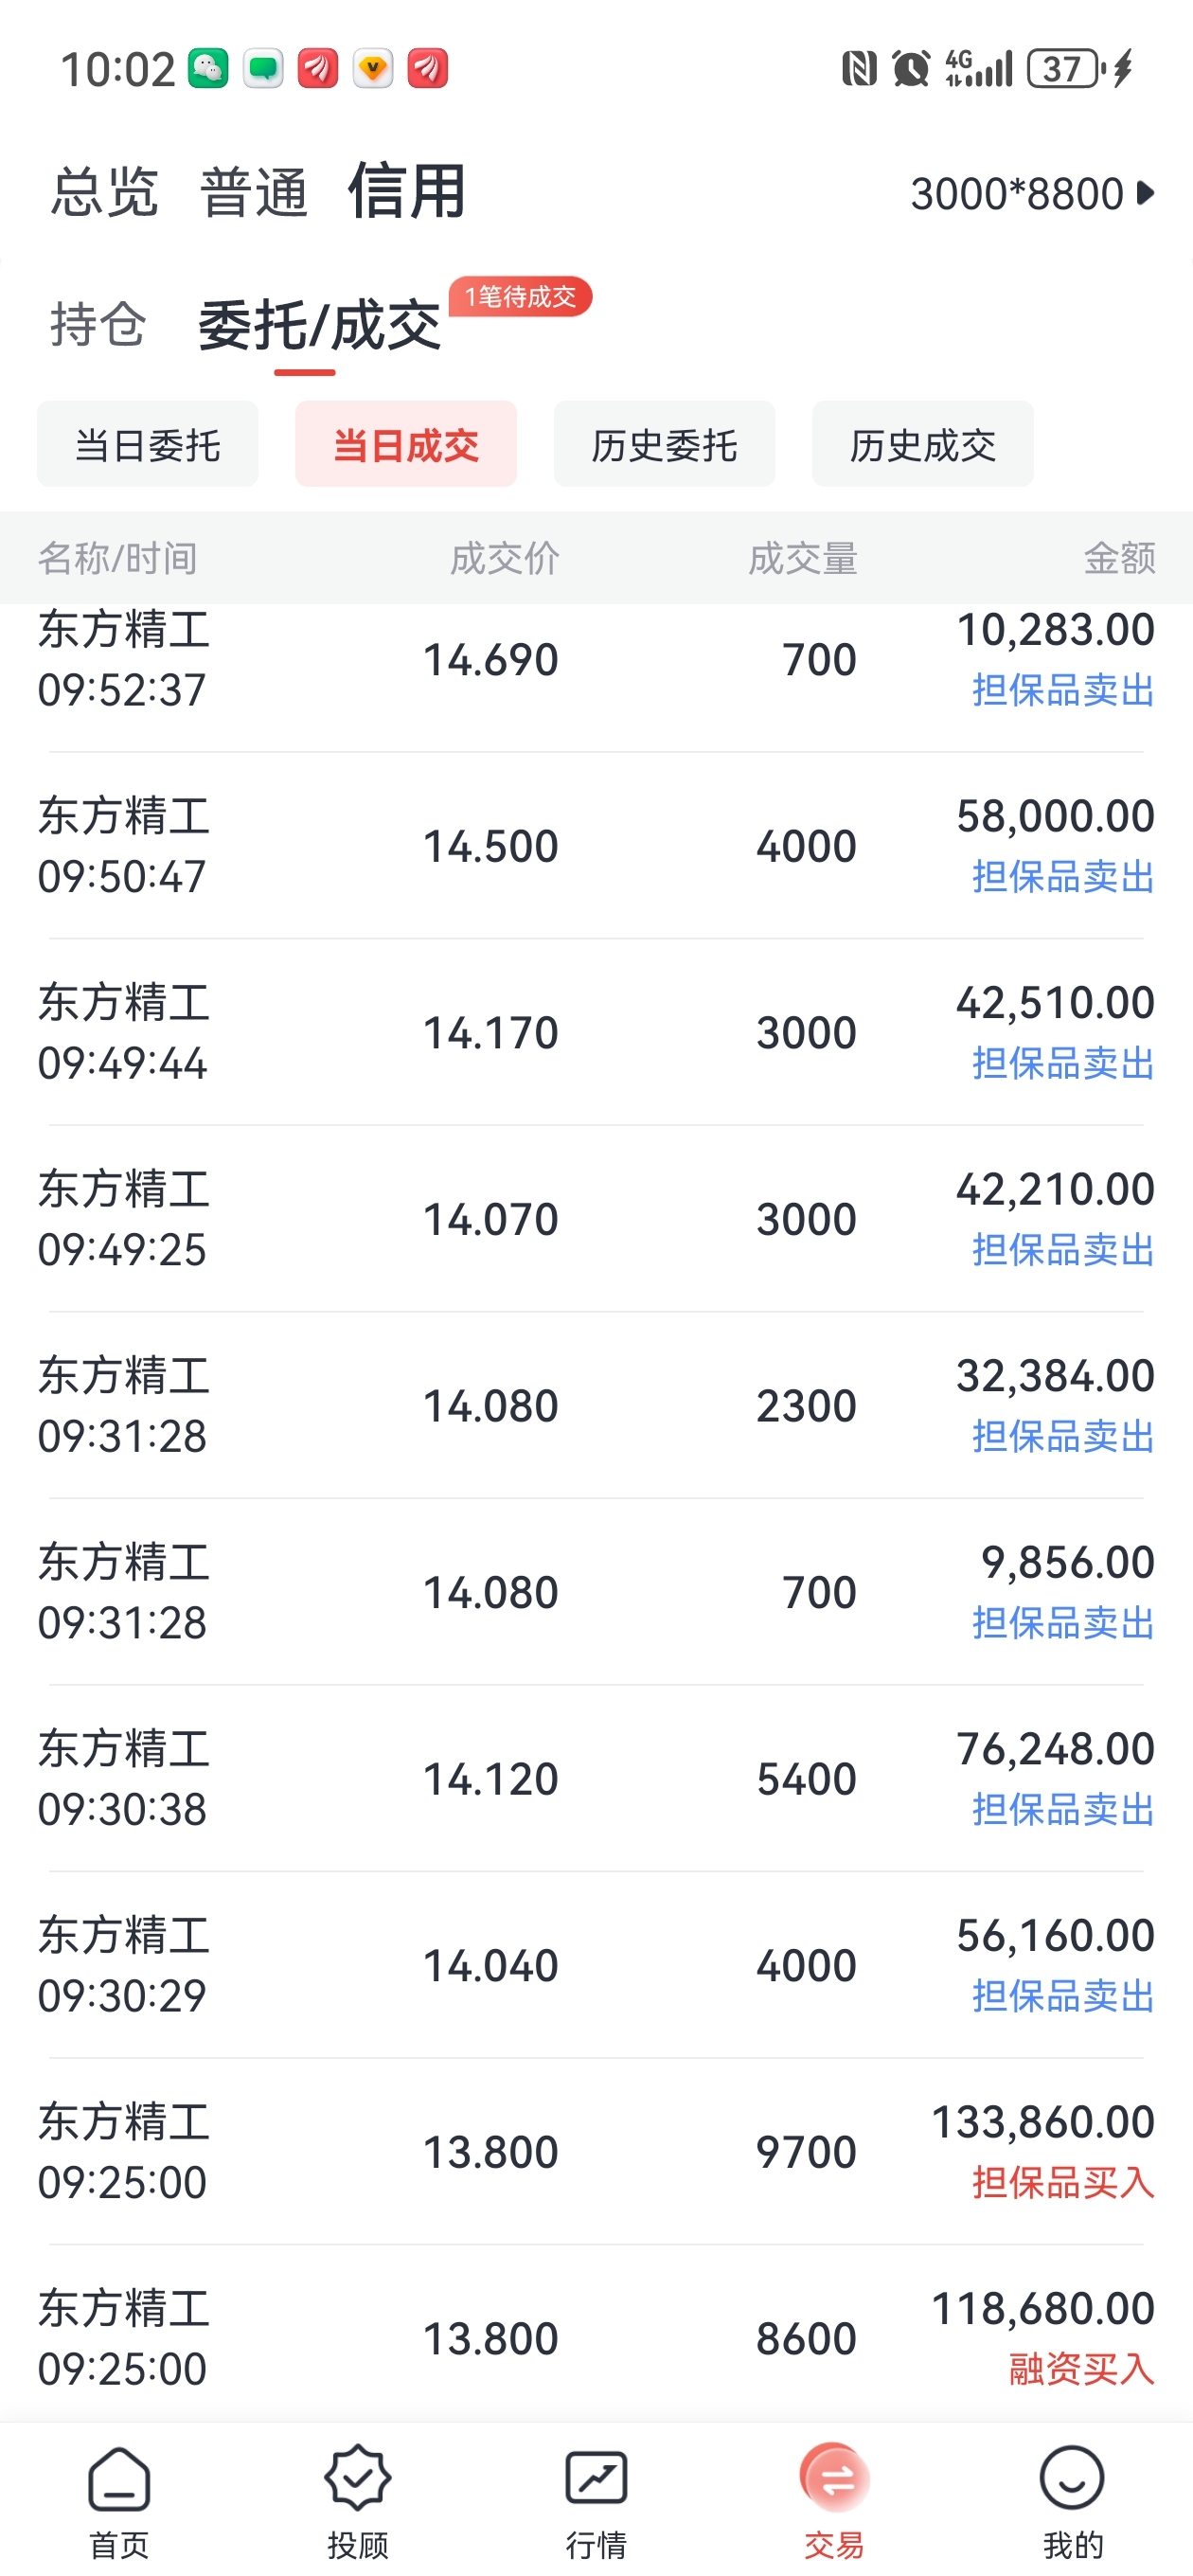Tap the NFC status icon
Screen dimensions: 1193x2576
coord(859,69)
